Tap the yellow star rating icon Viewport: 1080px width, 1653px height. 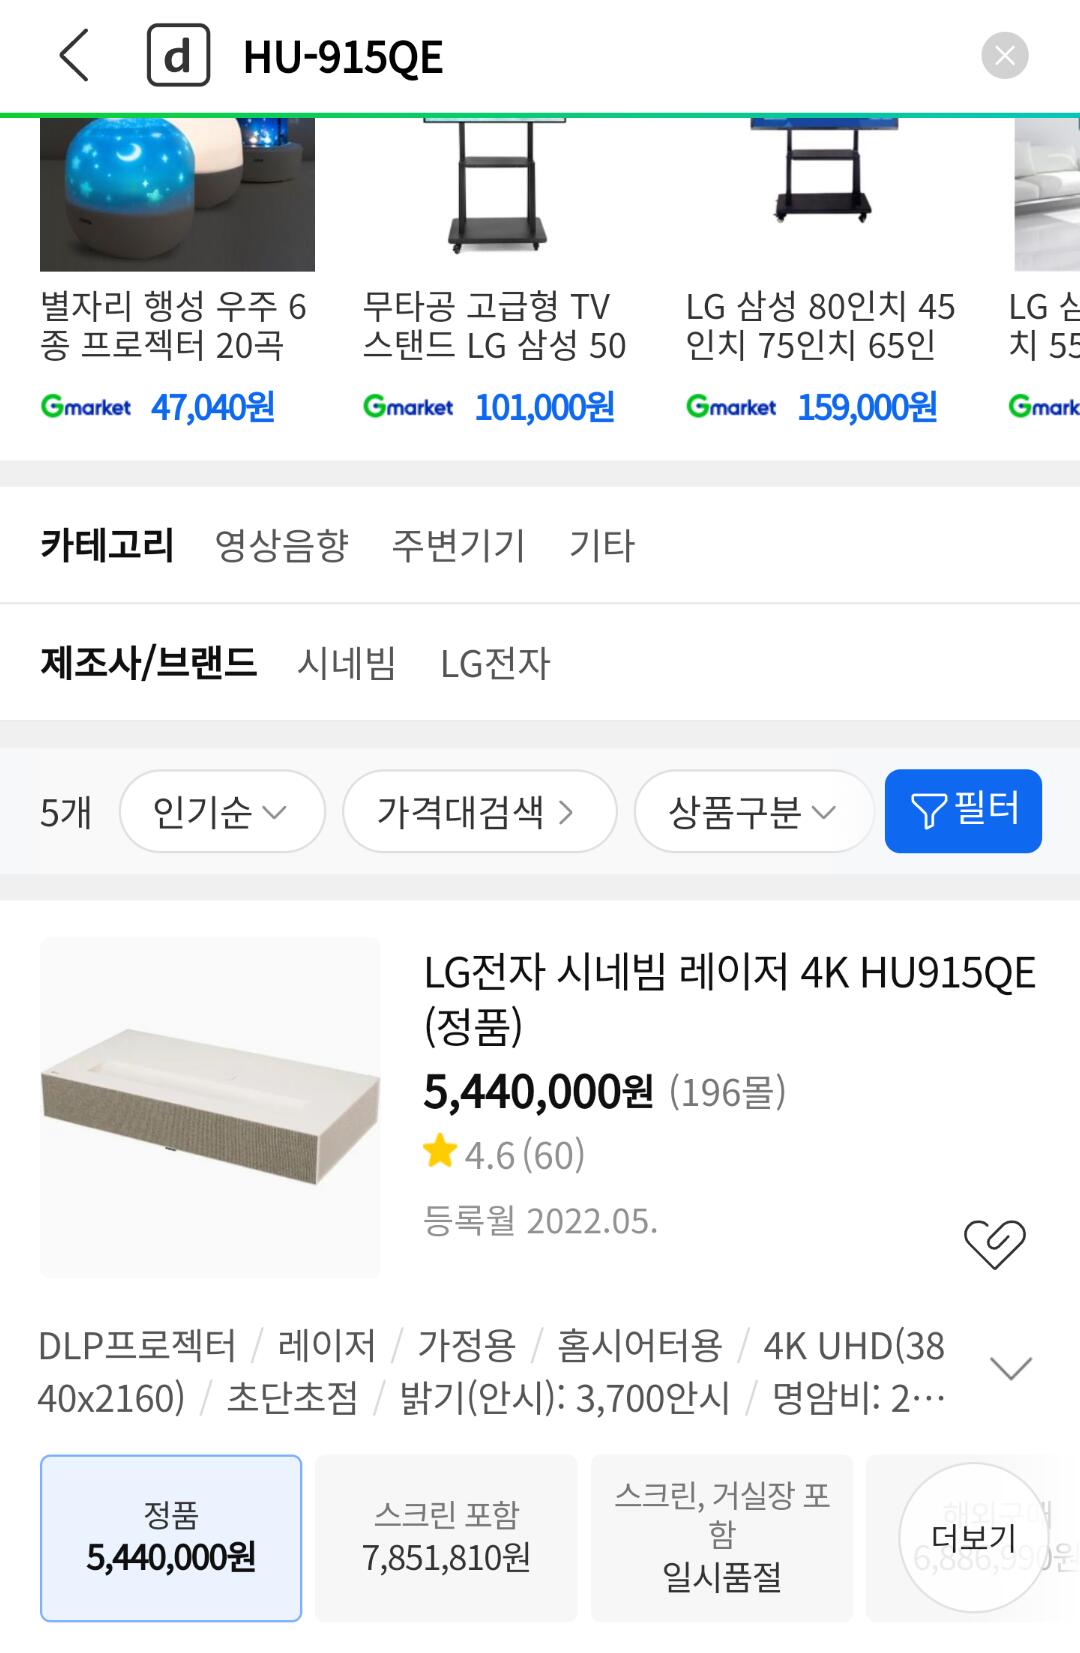click(440, 1152)
